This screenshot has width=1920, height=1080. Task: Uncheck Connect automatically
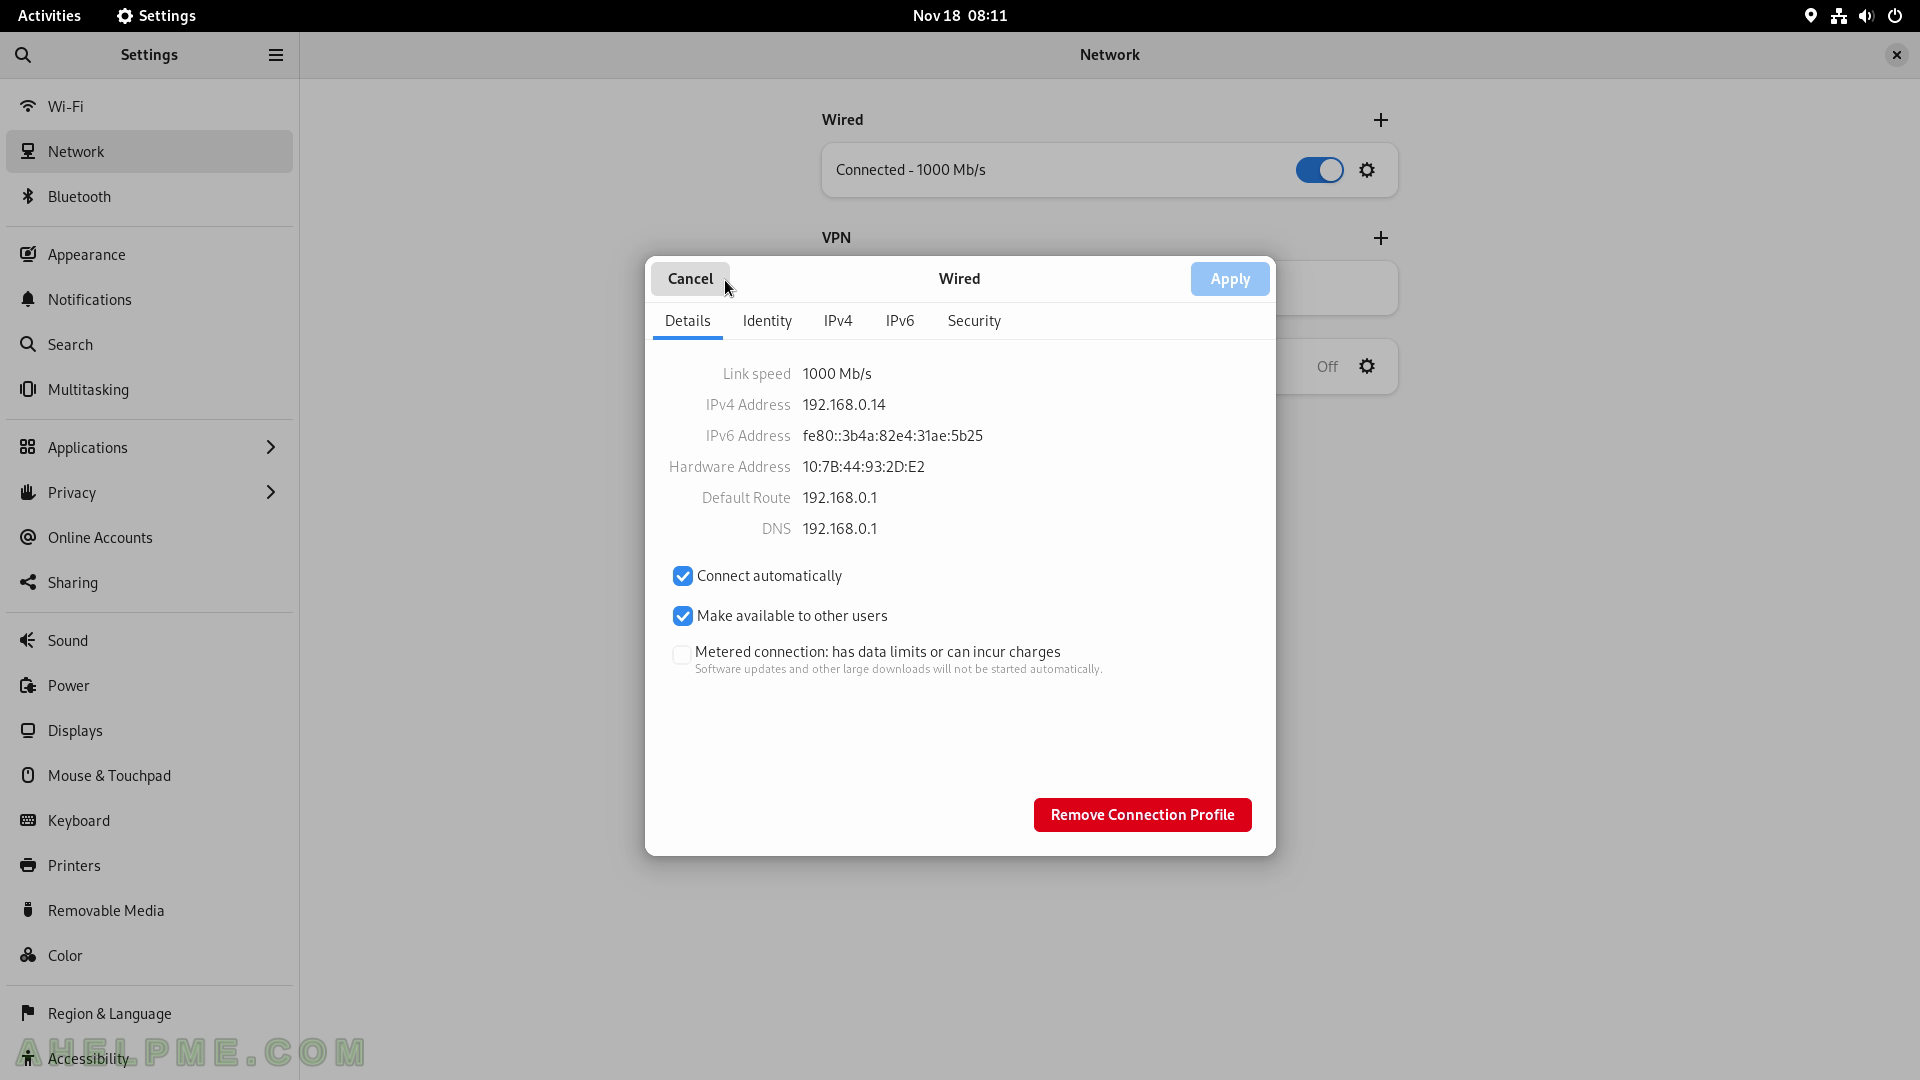(x=683, y=576)
